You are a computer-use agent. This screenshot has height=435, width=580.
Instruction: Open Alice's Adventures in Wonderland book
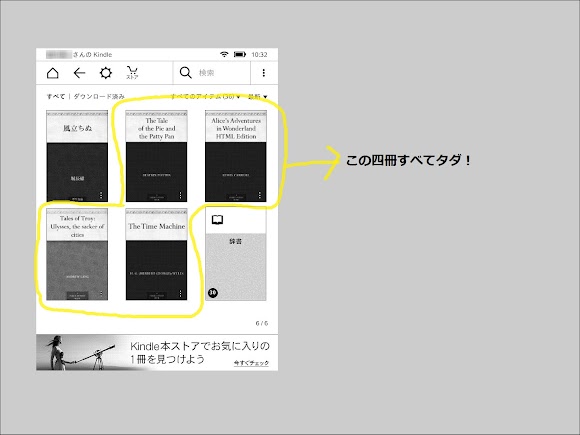coord(236,156)
